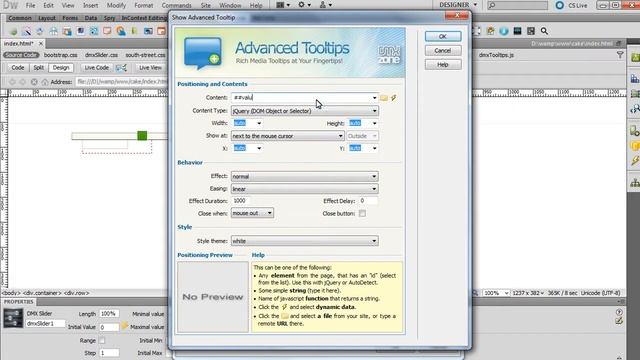
Task: Toggle the Range checkbox in Properties
Action: click(102, 340)
